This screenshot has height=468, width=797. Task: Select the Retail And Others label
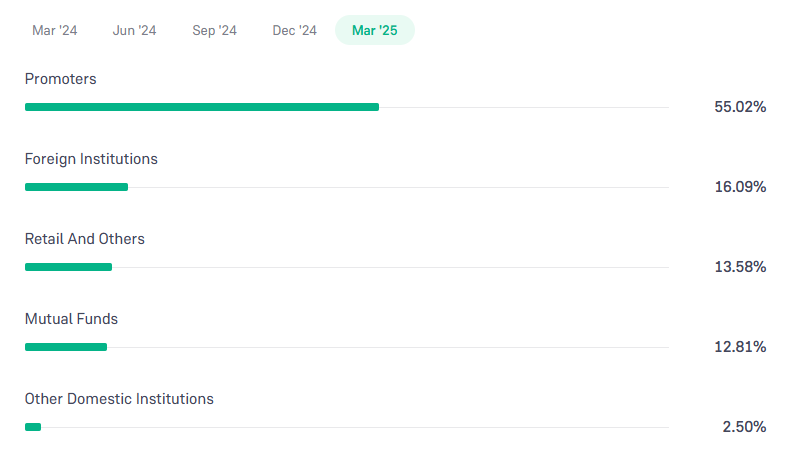(x=85, y=239)
